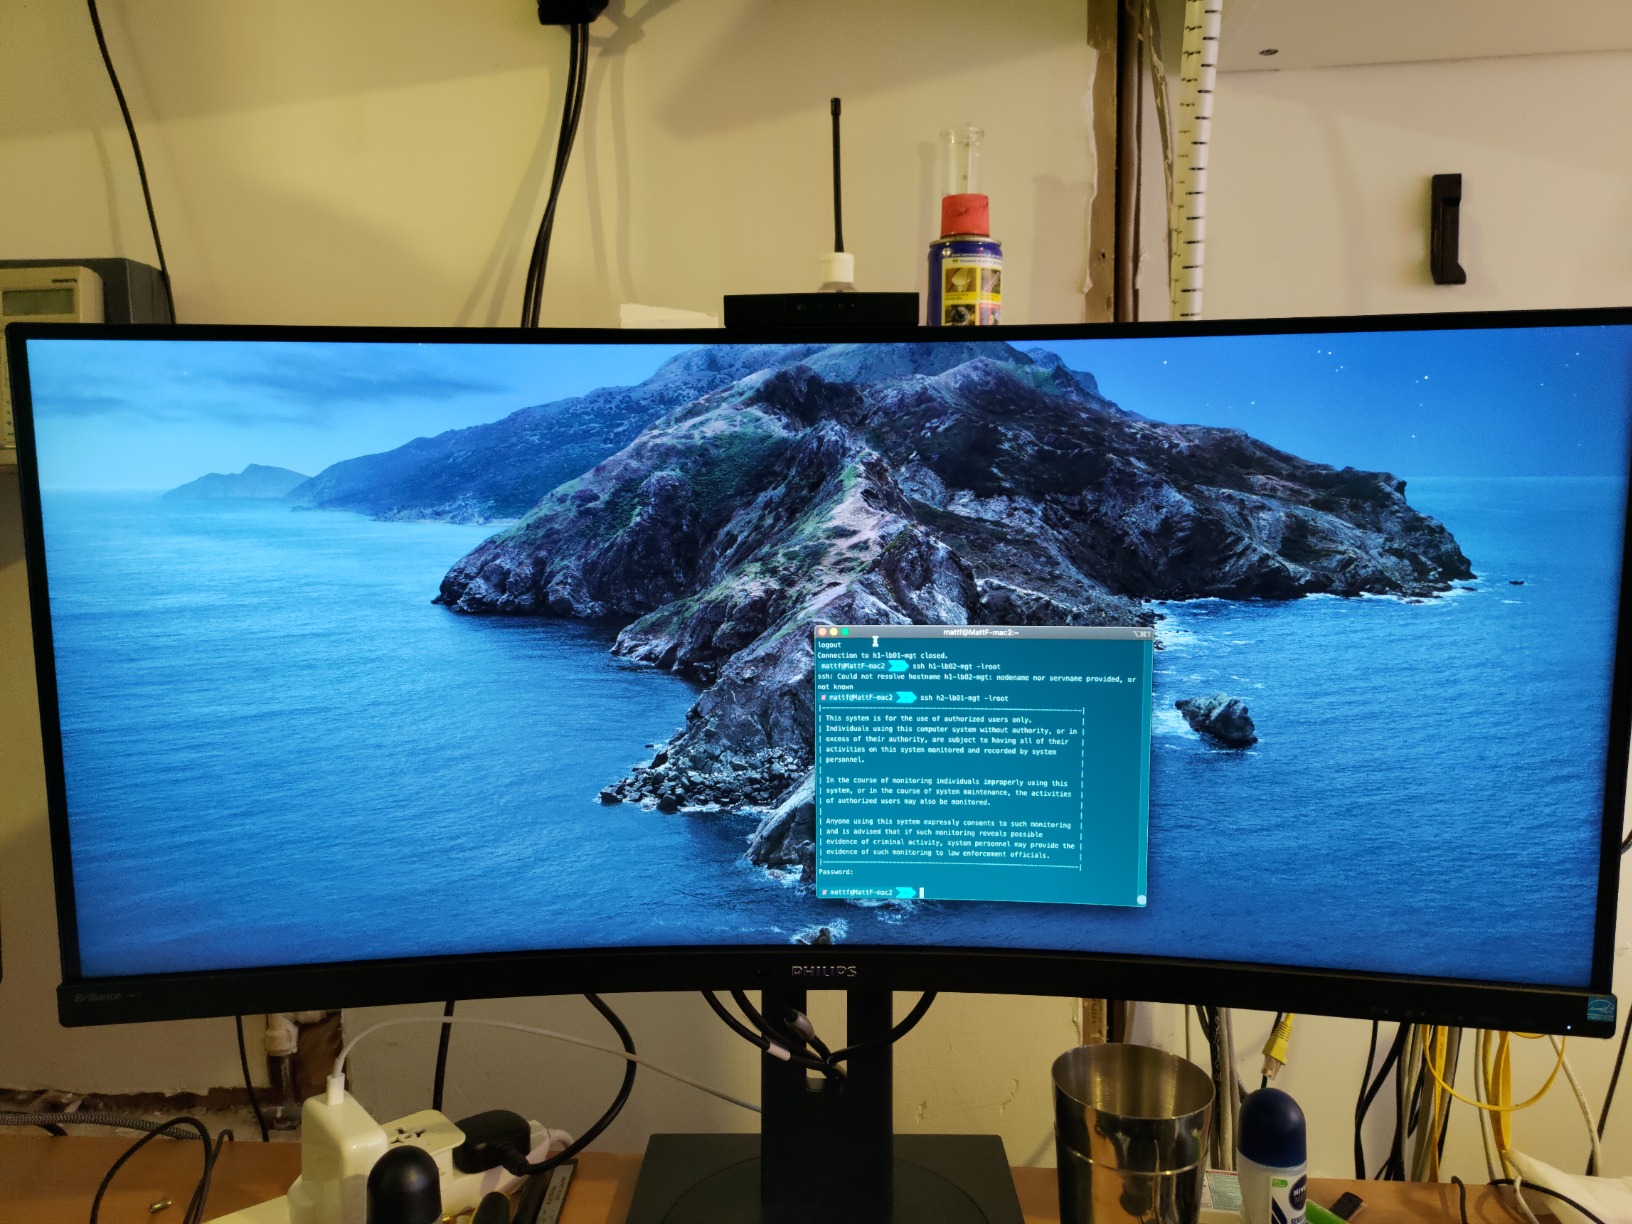Click the "monitoring reveals possible" line
1632x1224 pixels.
(x=934, y=833)
